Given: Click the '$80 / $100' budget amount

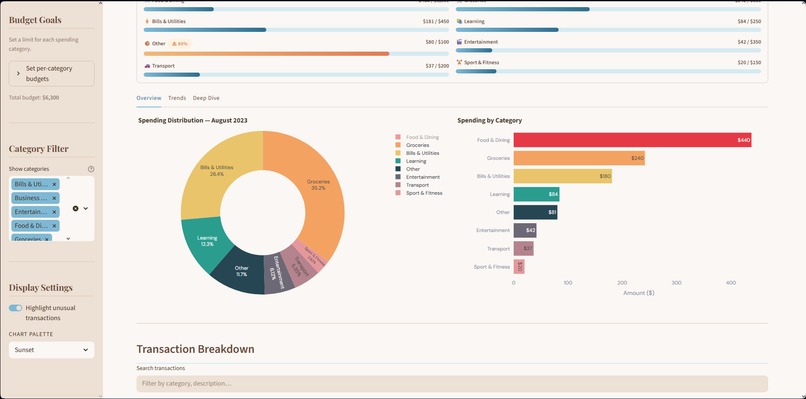Looking at the screenshot, I should [436, 42].
